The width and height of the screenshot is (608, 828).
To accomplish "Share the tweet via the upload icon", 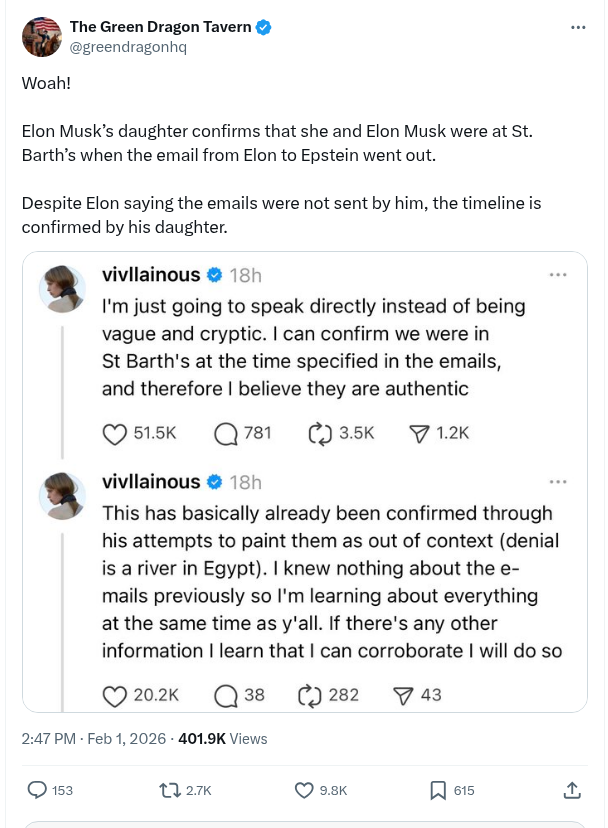I will point(572,790).
